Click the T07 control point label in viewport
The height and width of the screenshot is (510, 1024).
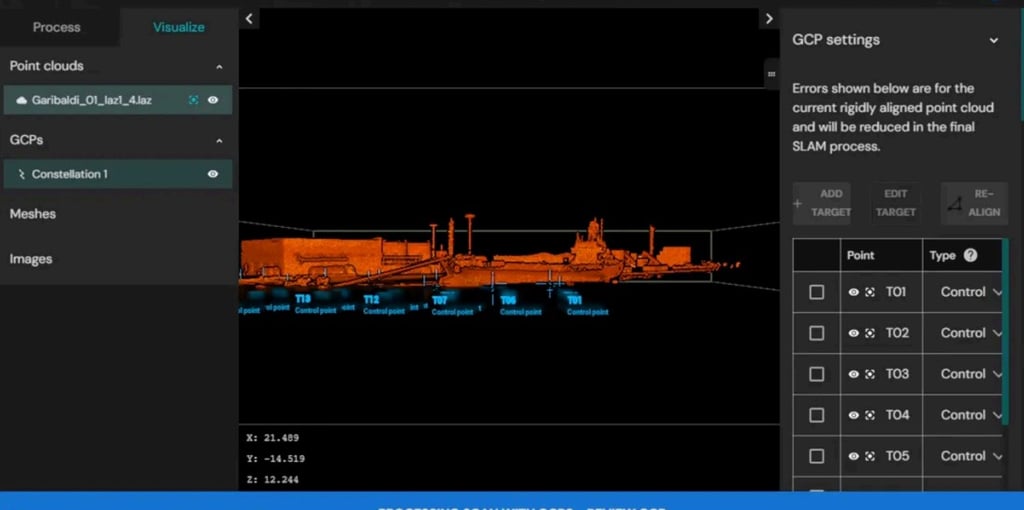tap(452, 306)
